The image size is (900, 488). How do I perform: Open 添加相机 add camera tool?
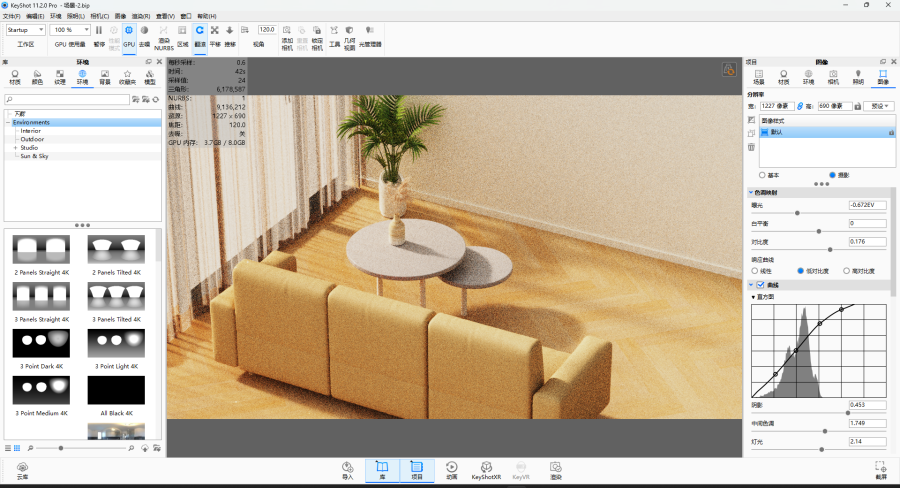point(287,35)
